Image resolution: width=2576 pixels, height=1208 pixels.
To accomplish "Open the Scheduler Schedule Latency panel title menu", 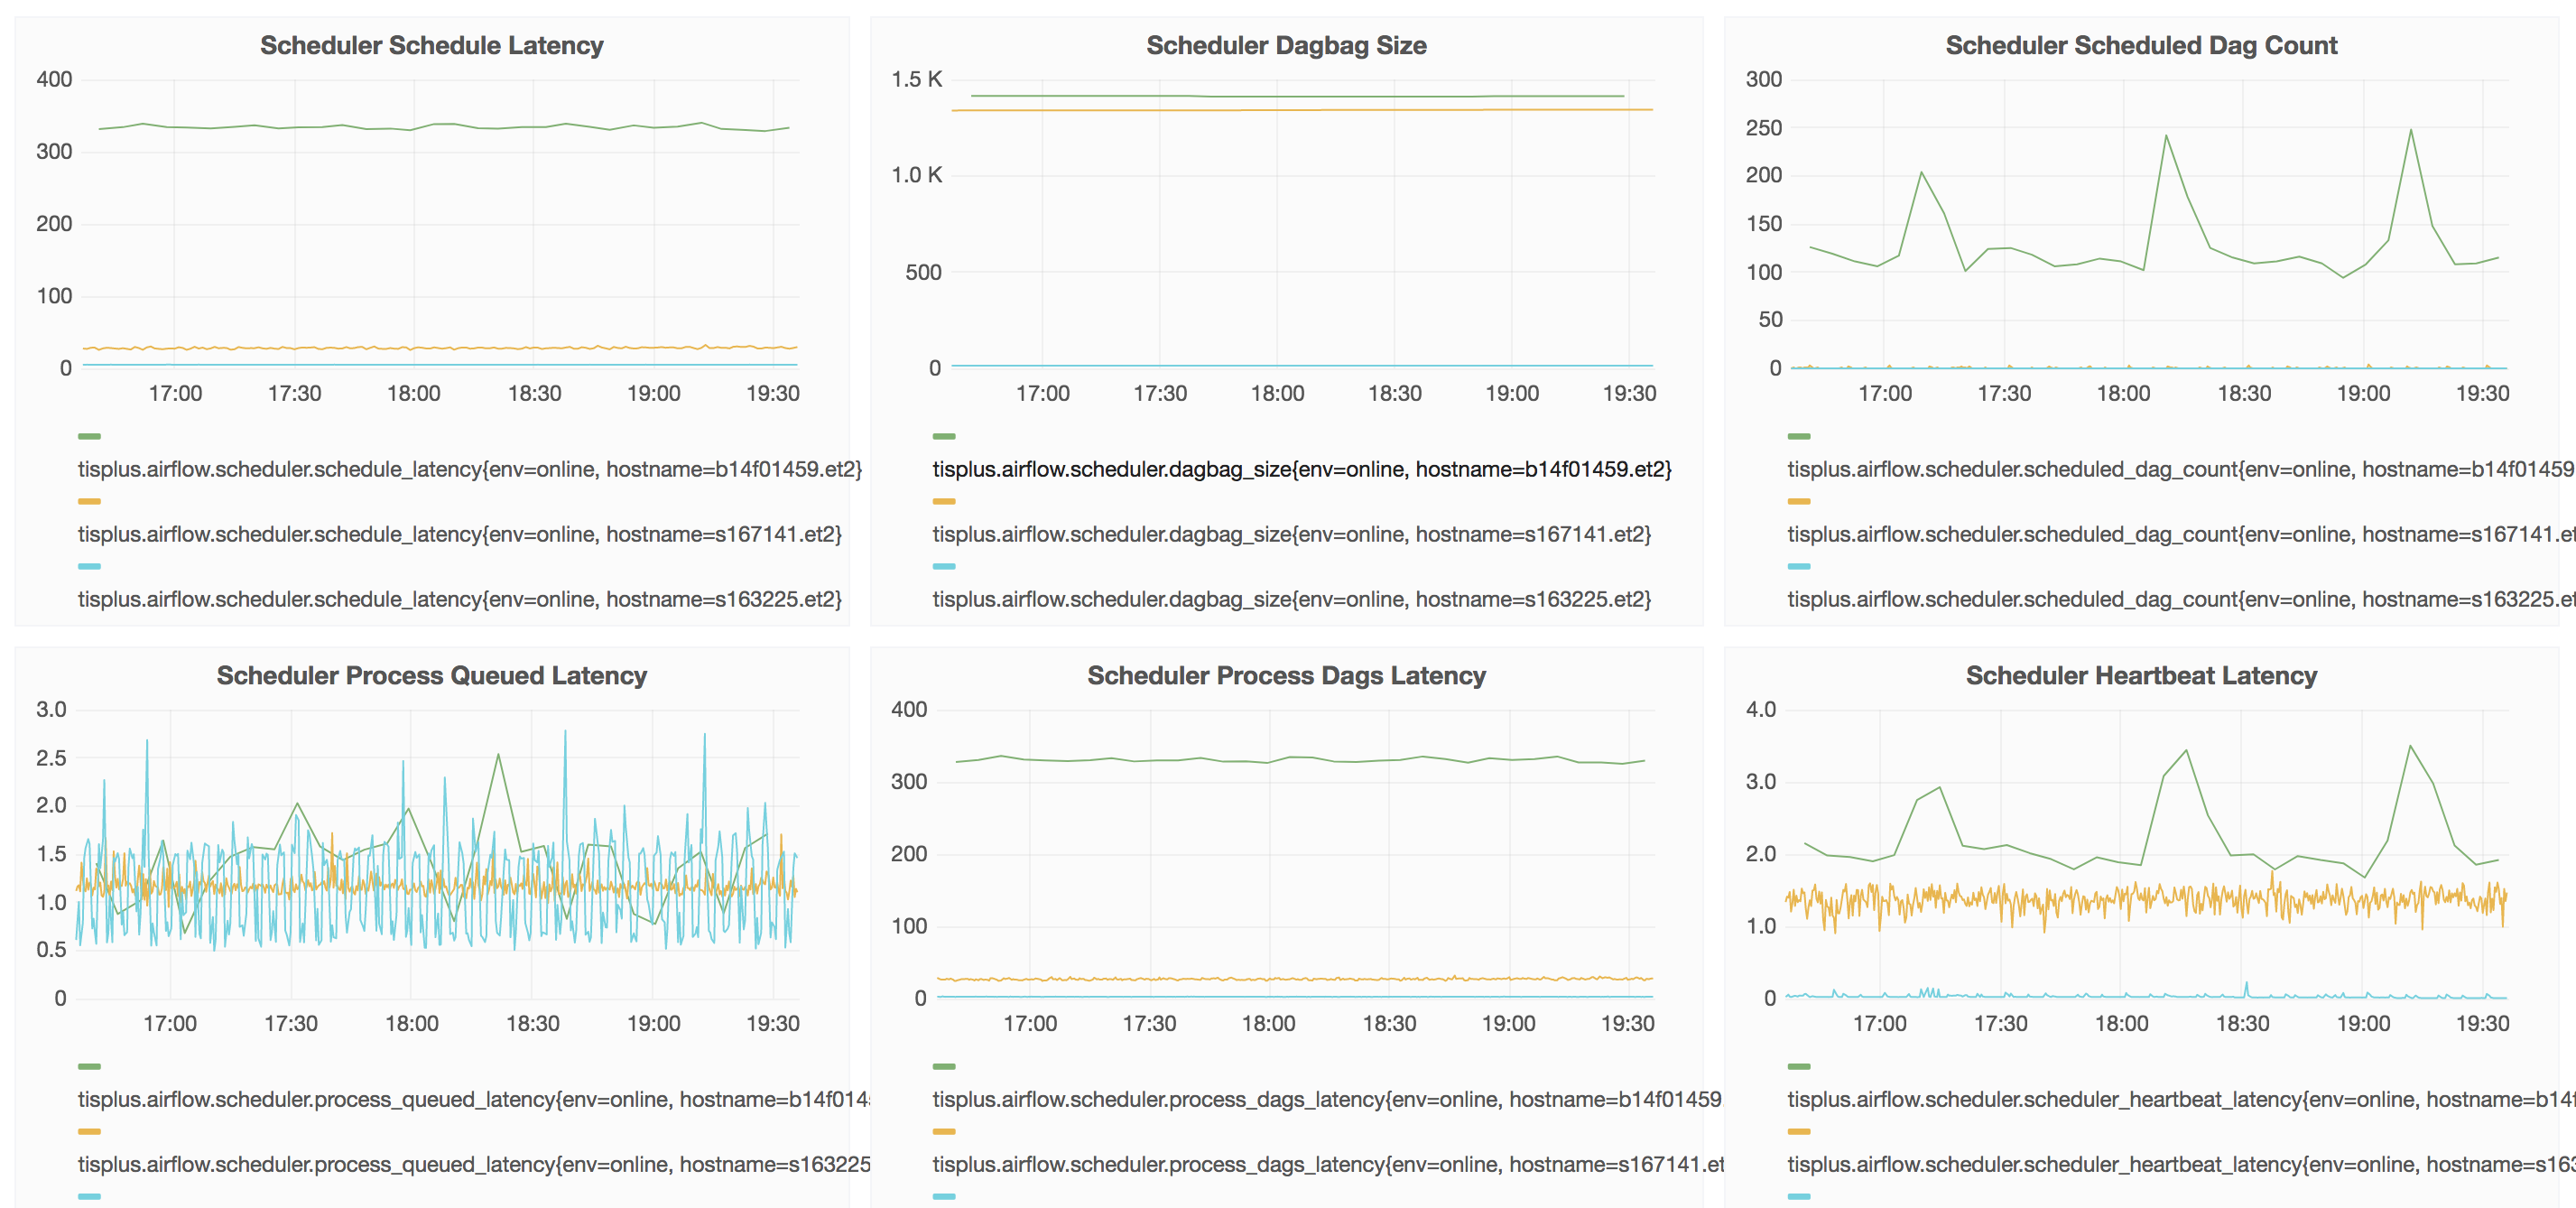I will pos(431,45).
